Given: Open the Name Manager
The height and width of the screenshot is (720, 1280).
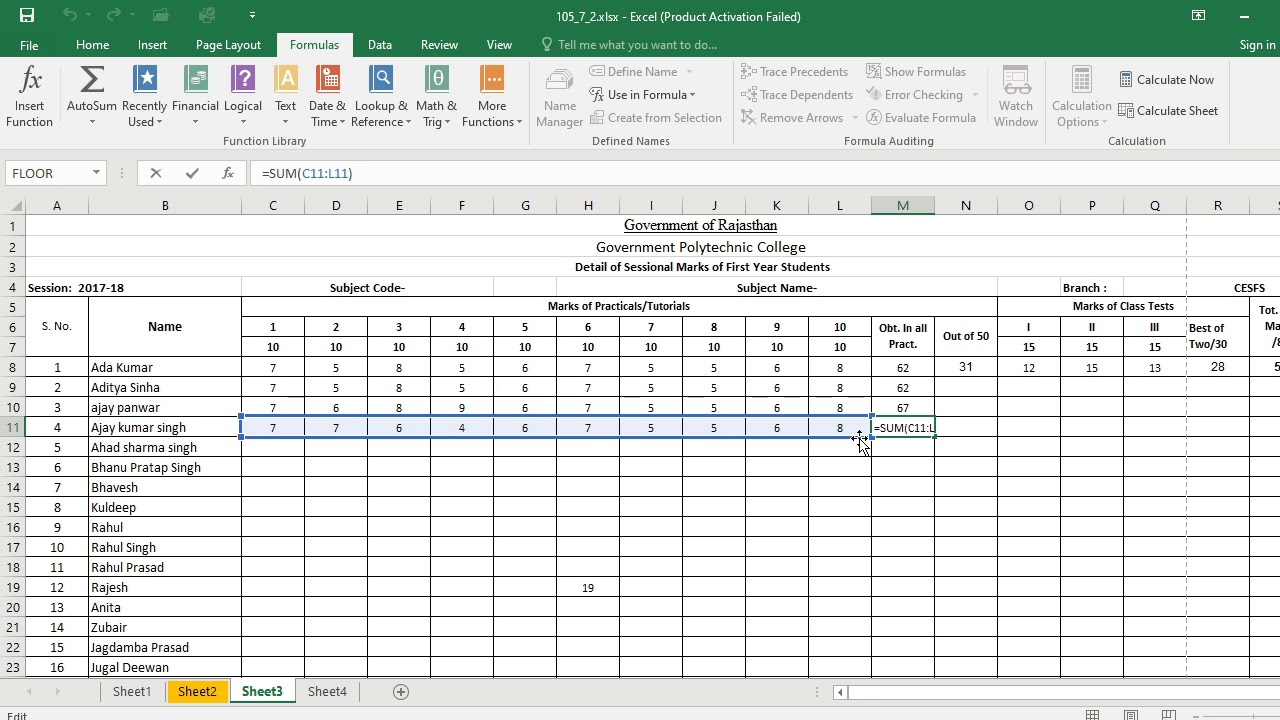Looking at the screenshot, I should point(560,97).
